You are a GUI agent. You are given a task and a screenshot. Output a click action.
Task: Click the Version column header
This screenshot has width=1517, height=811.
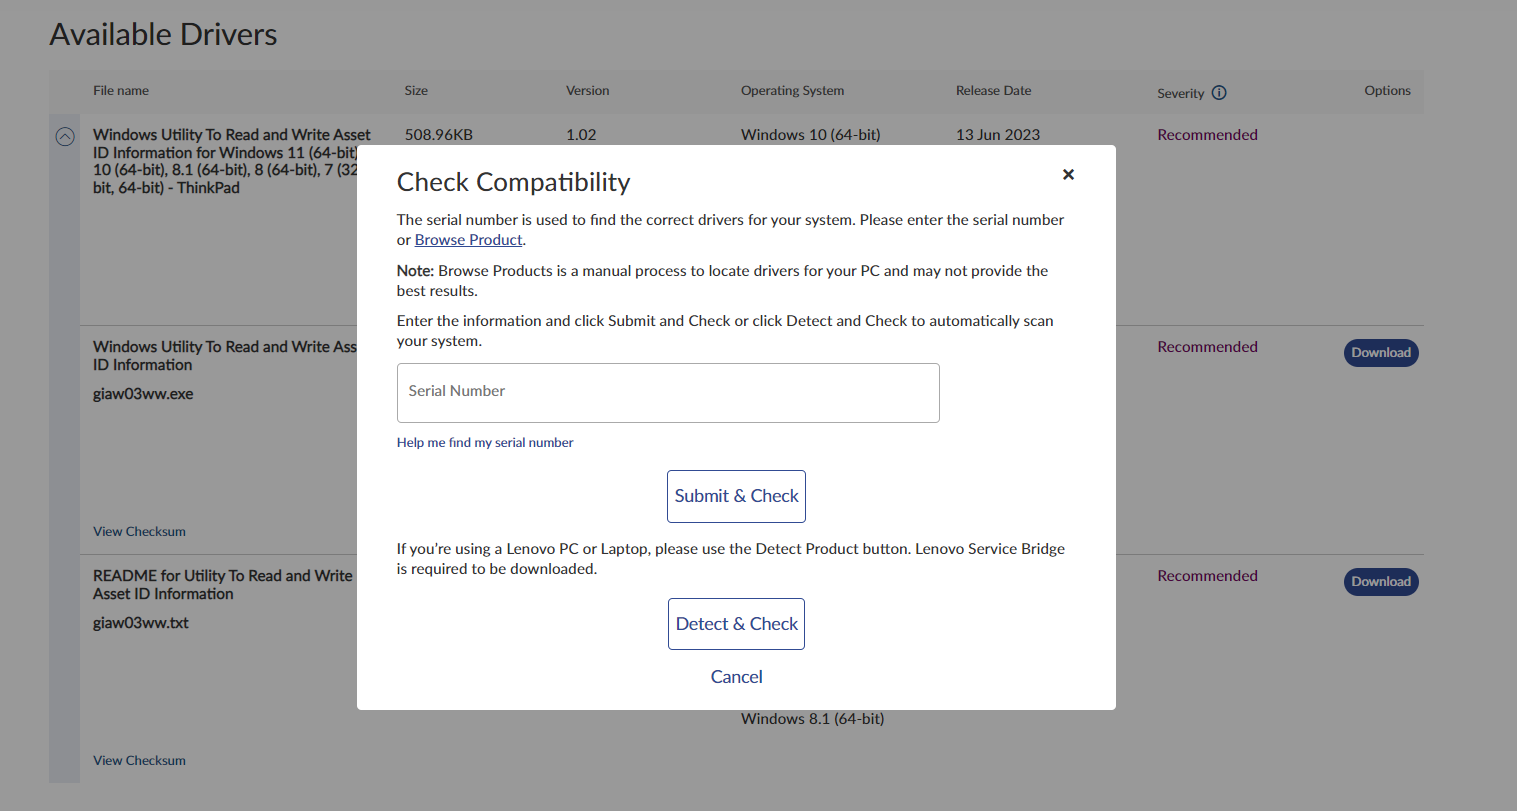point(587,91)
